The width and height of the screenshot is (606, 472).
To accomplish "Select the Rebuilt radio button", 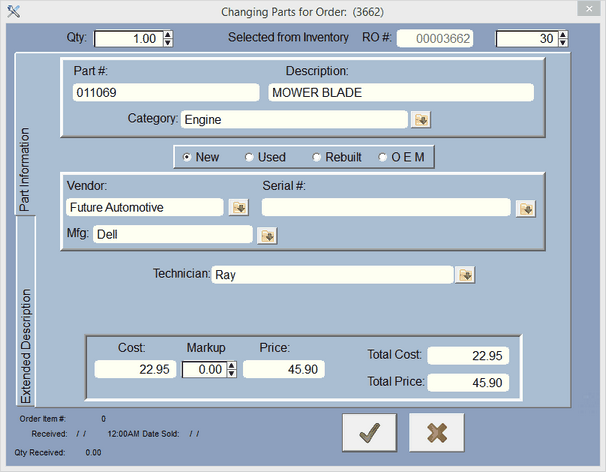I will (317, 157).
